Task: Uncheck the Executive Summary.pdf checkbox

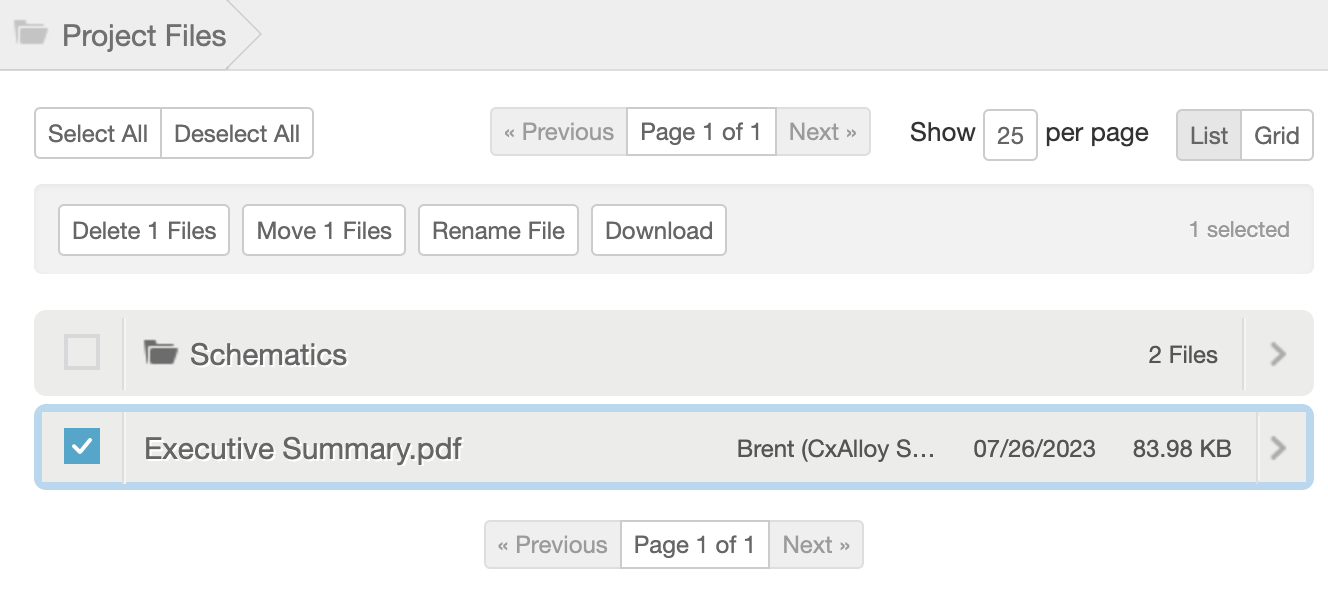Action: click(82, 446)
